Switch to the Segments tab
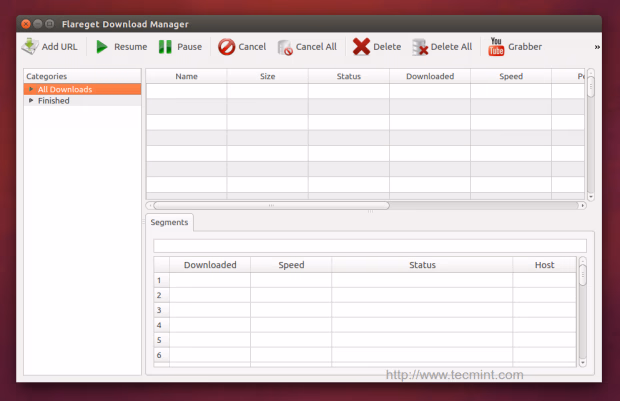620x401 pixels. pos(169,222)
